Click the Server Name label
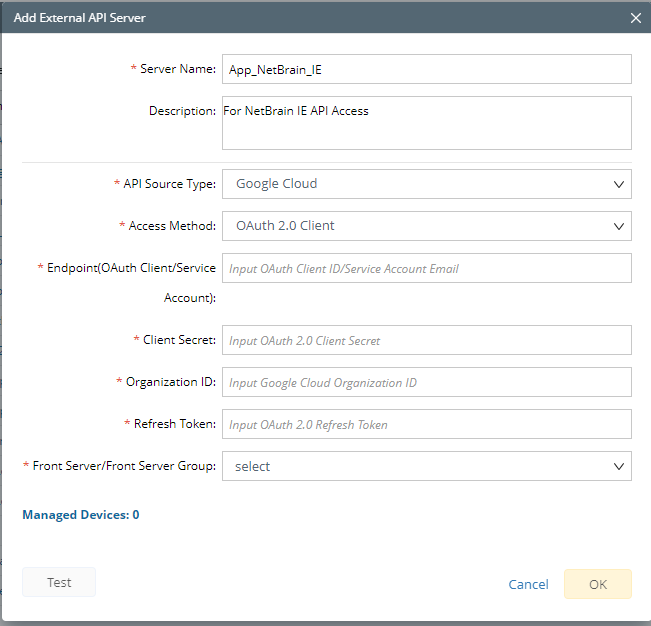 tap(177, 69)
